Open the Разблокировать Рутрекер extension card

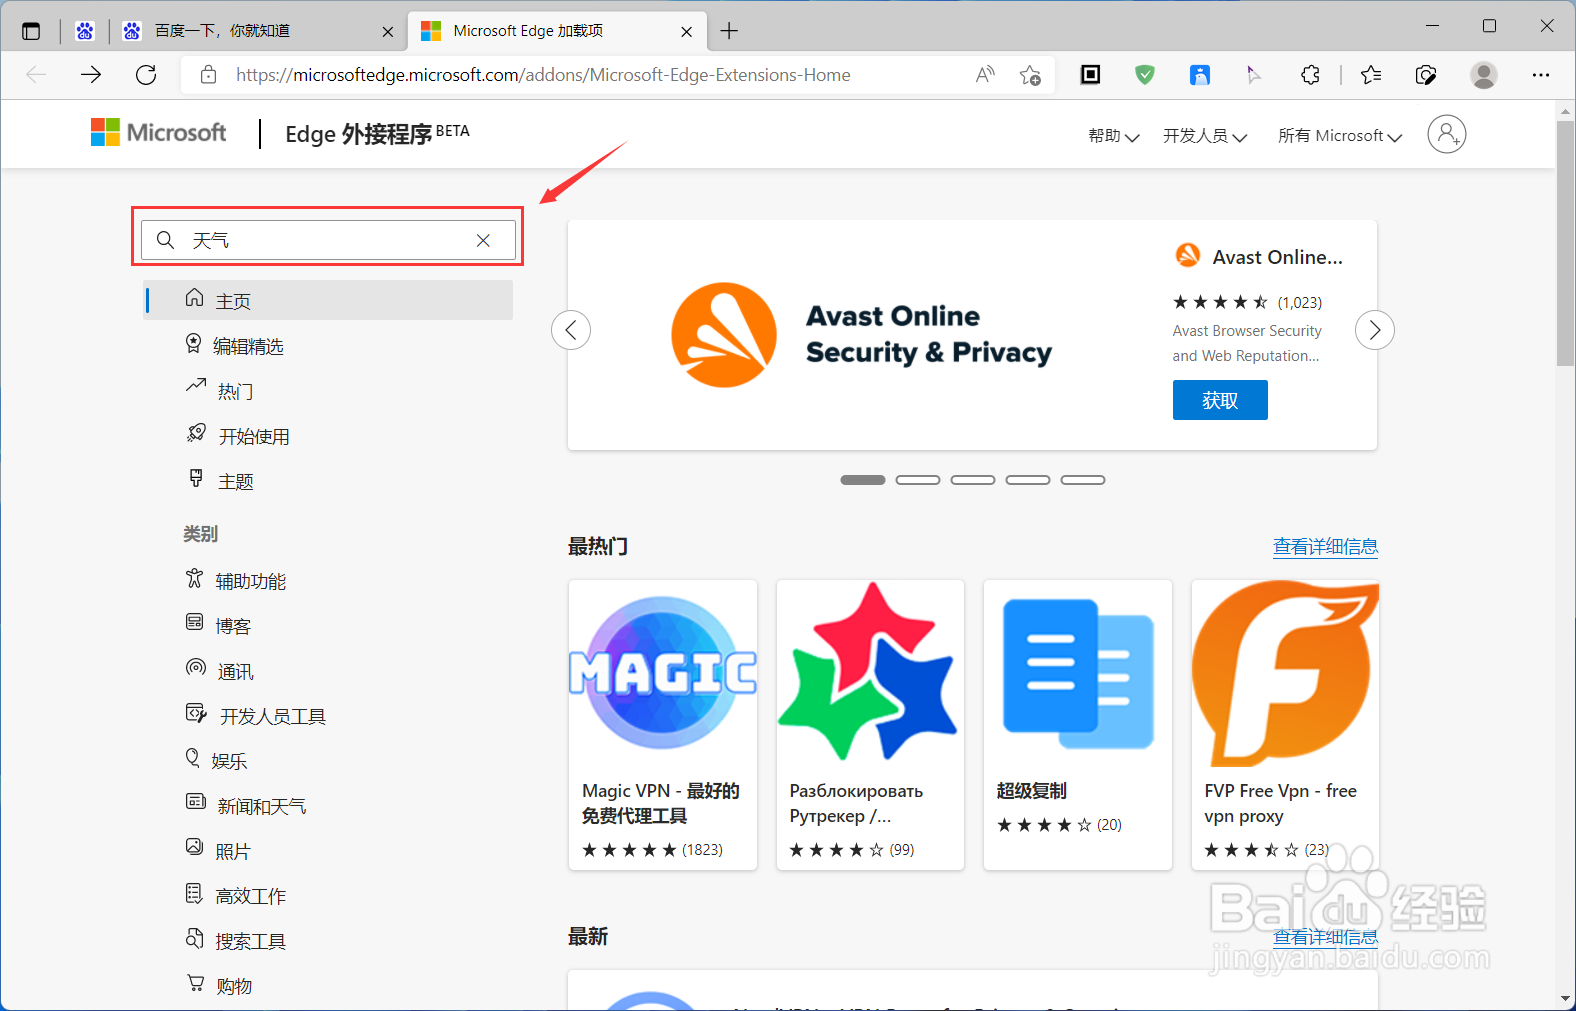click(870, 725)
